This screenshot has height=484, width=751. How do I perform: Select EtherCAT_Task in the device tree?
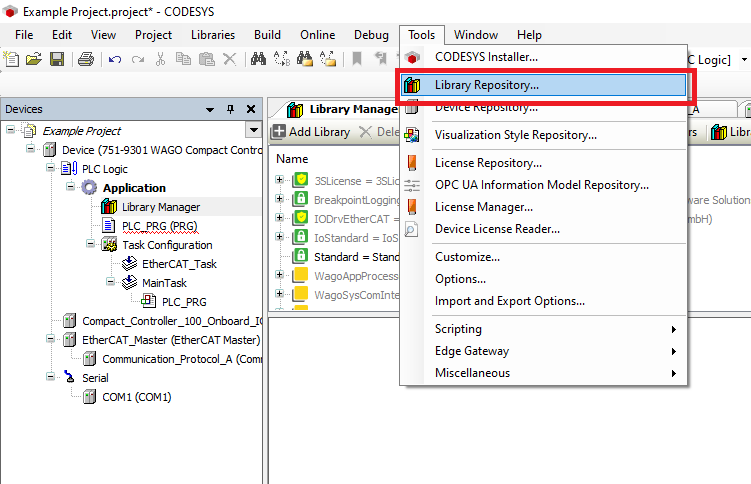pyautogui.click(x=178, y=264)
